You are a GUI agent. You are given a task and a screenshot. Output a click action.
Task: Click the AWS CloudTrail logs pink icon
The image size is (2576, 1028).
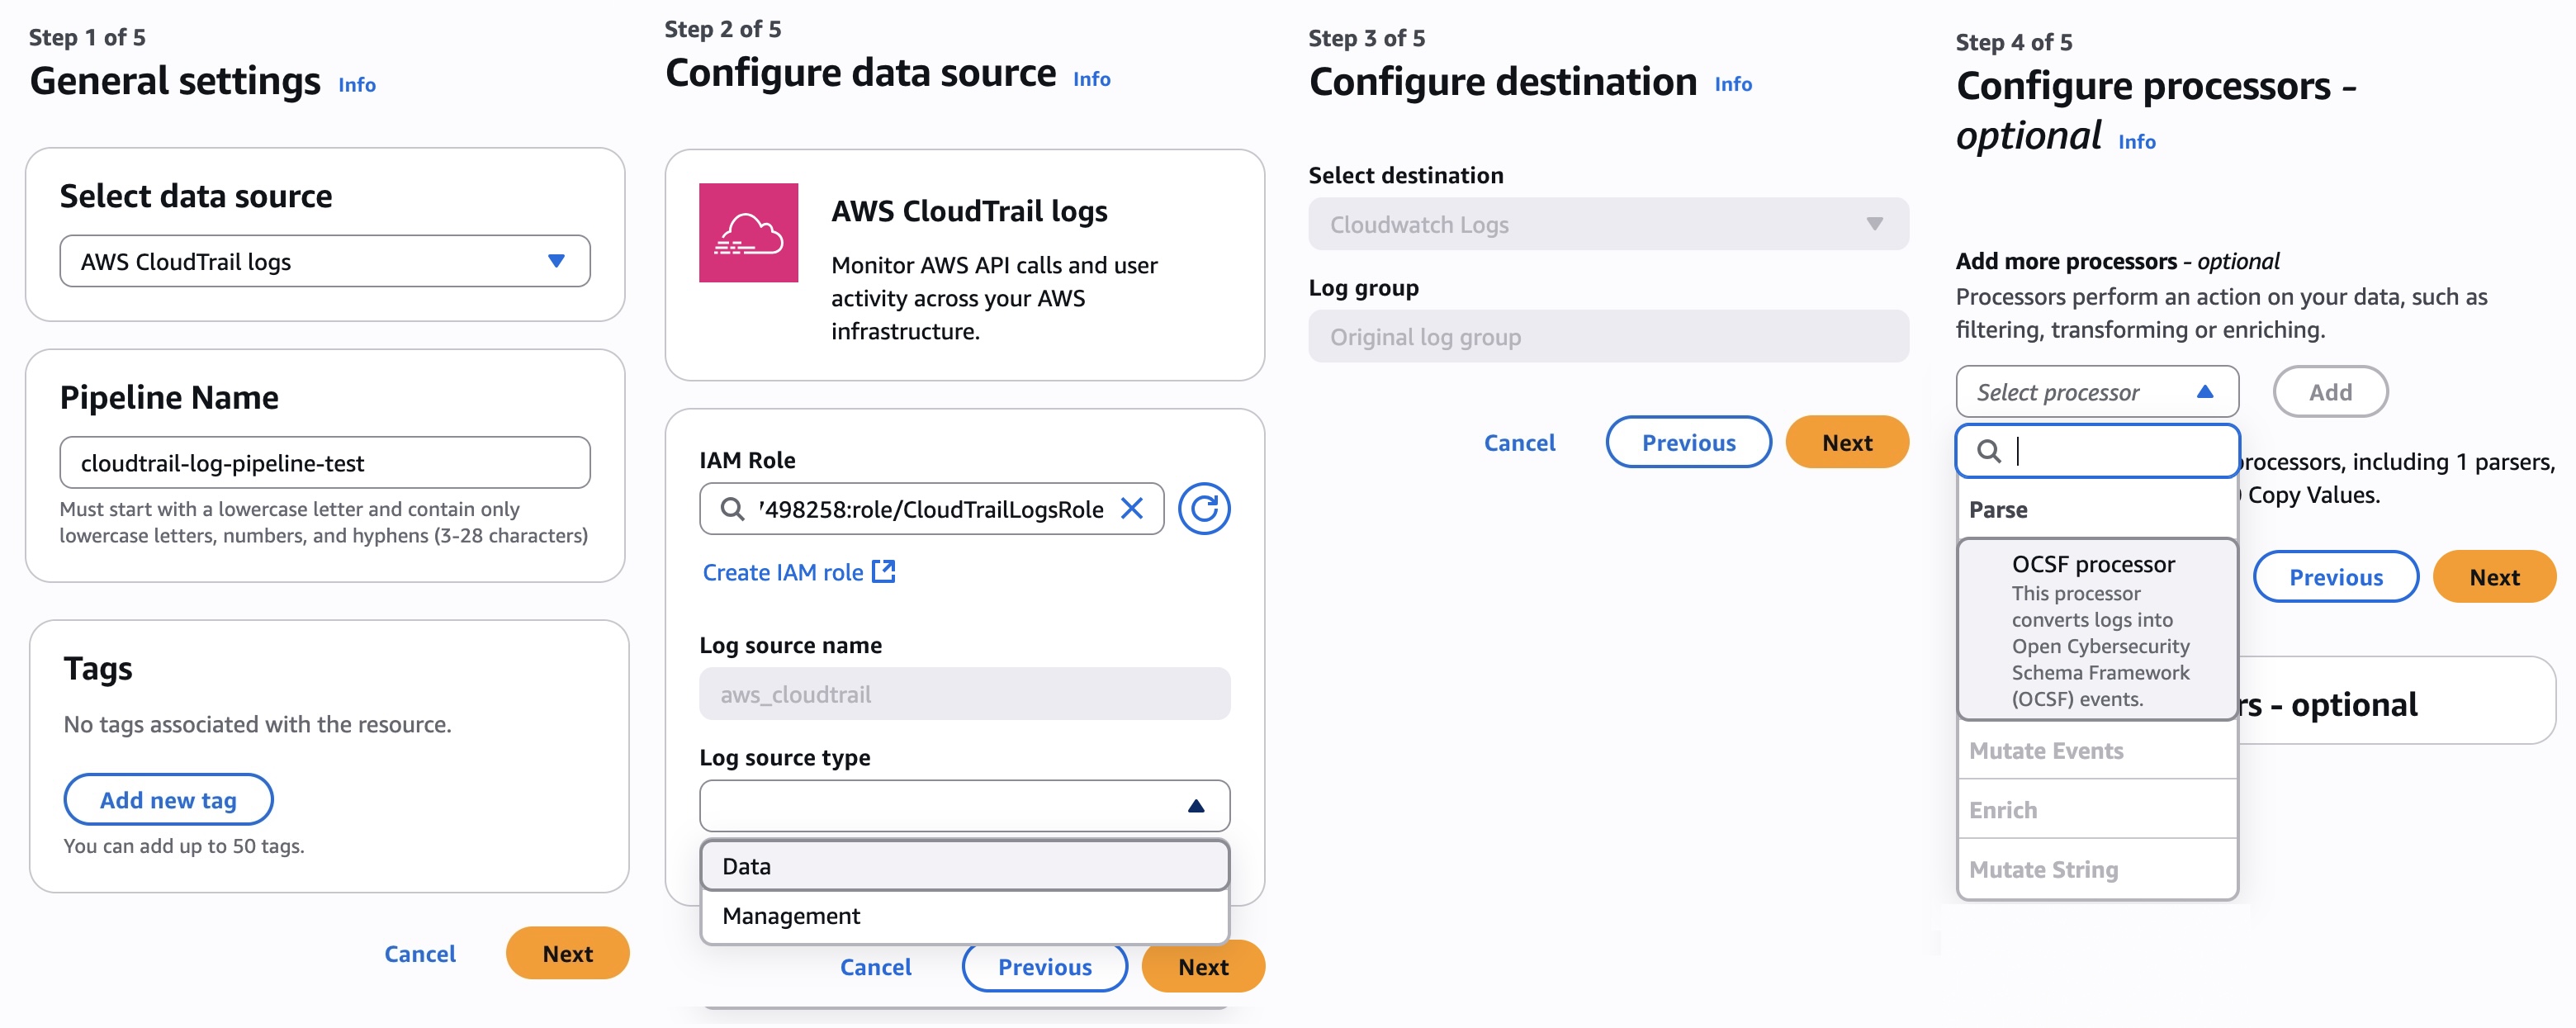[x=748, y=232]
